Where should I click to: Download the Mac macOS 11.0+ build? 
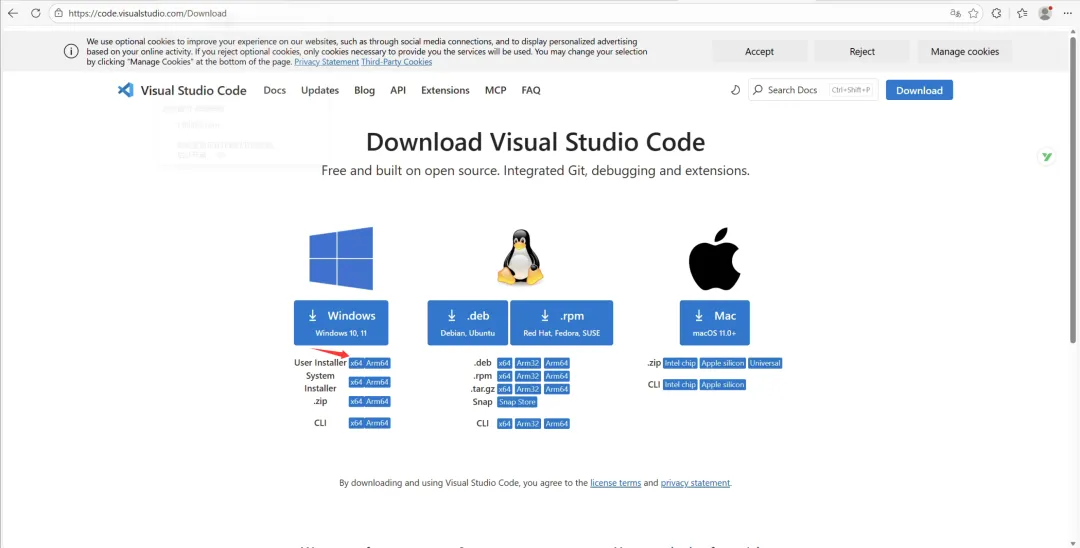coord(714,322)
